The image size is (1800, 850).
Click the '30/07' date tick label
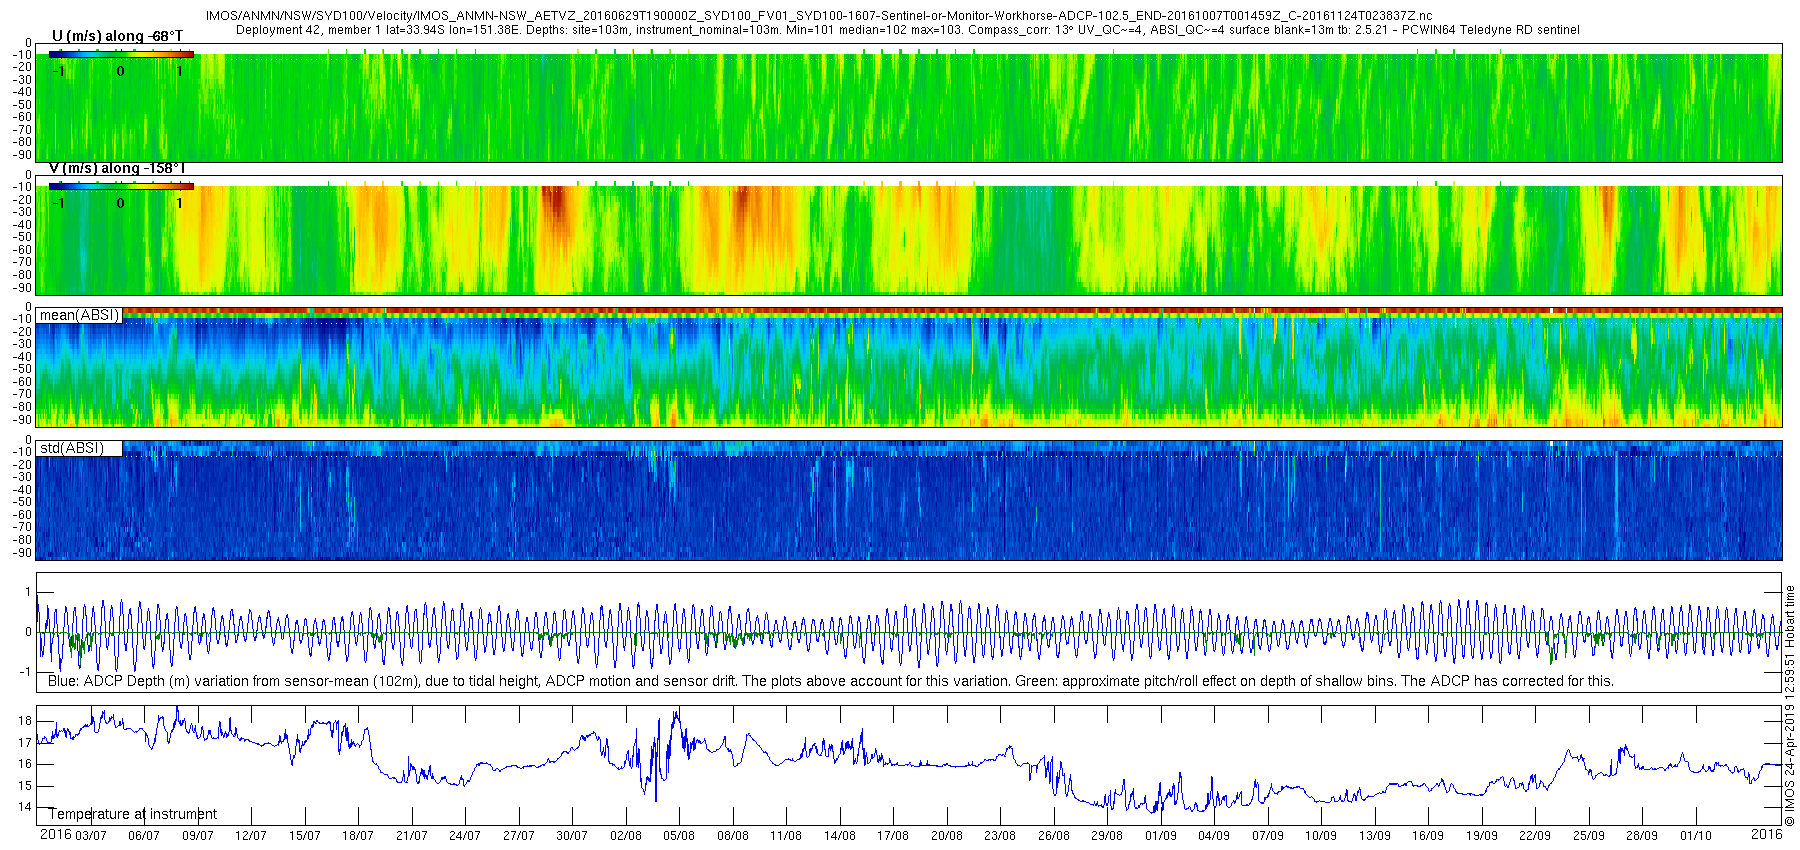[572, 835]
